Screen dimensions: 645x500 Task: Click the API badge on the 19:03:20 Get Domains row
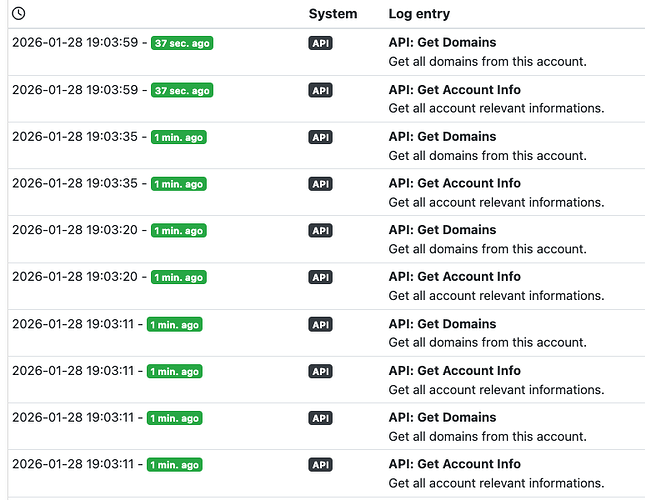(320, 231)
